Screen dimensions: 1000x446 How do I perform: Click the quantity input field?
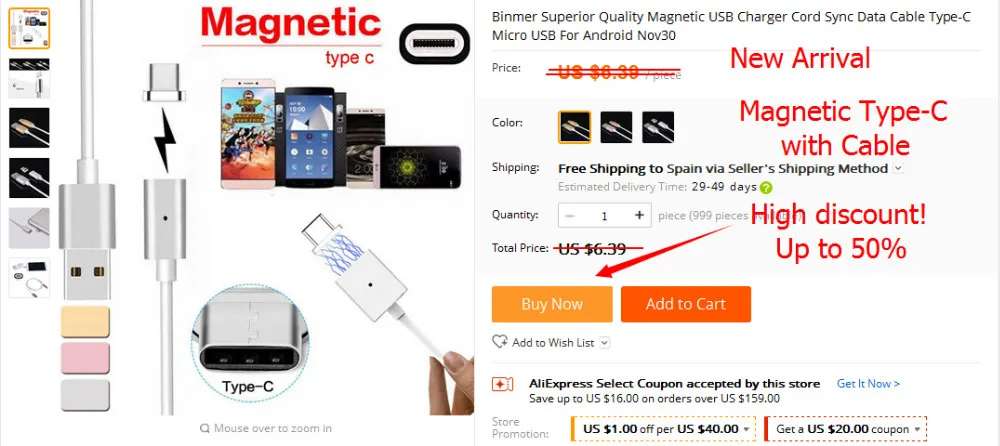pyautogui.click(x=604, y=216)
